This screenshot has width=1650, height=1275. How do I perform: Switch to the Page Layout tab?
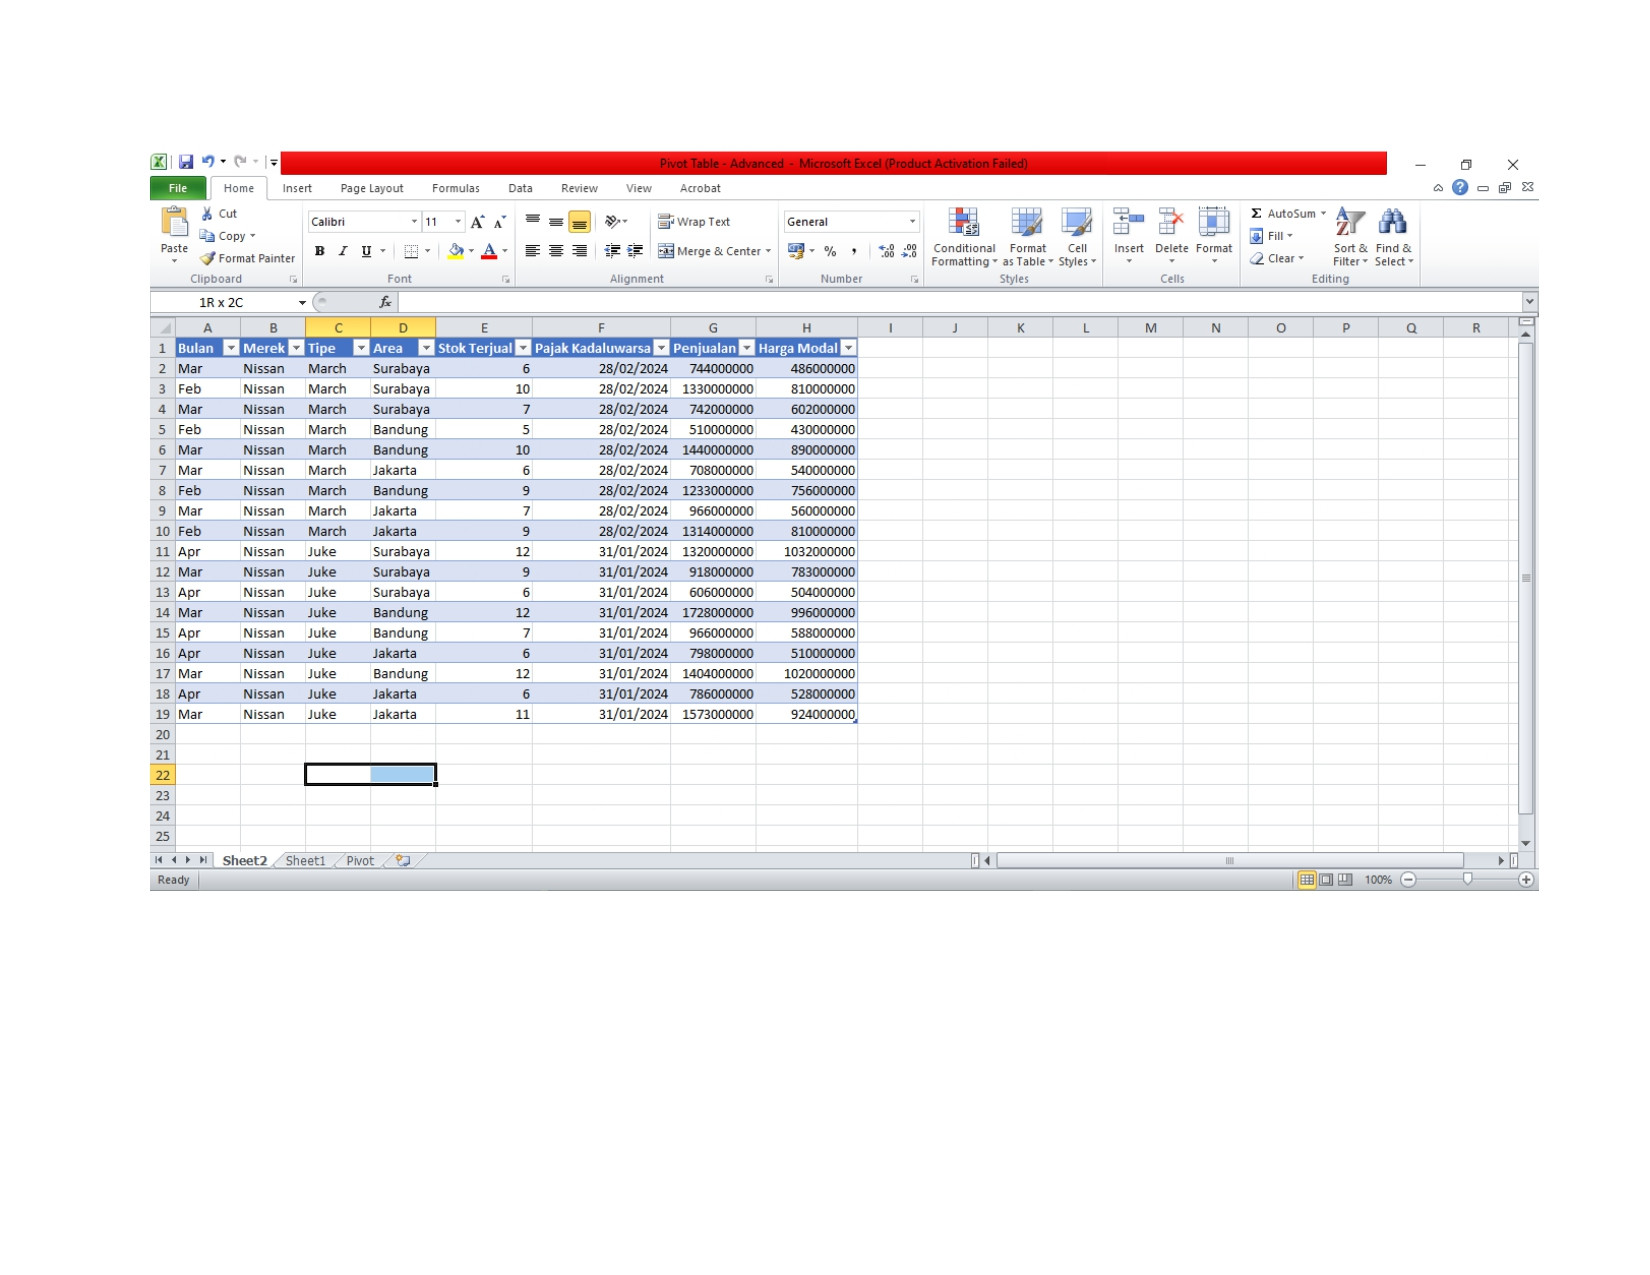click(372, 188)
